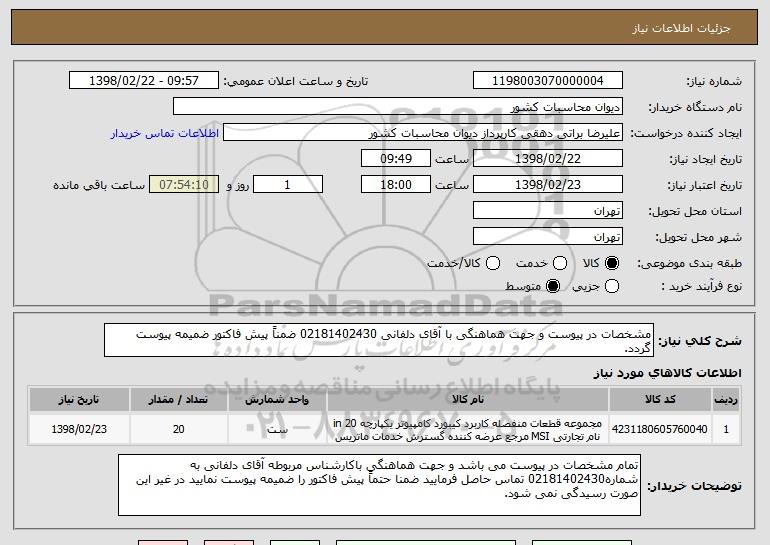
Task: Click the days remaining field showing 1
Action: tap(288, 185)
